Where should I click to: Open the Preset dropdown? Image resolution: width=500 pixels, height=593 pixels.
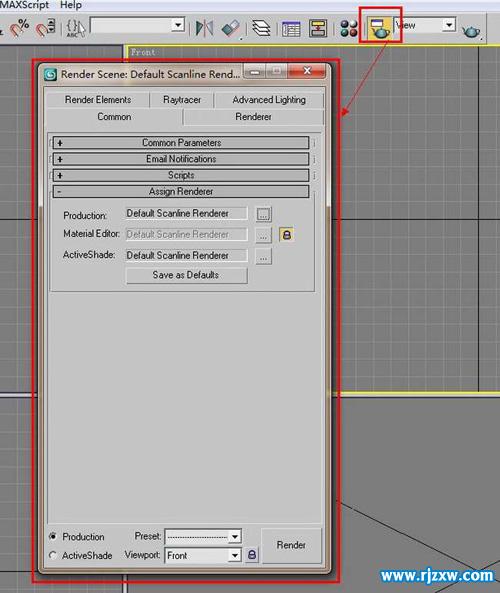(203, 536)
